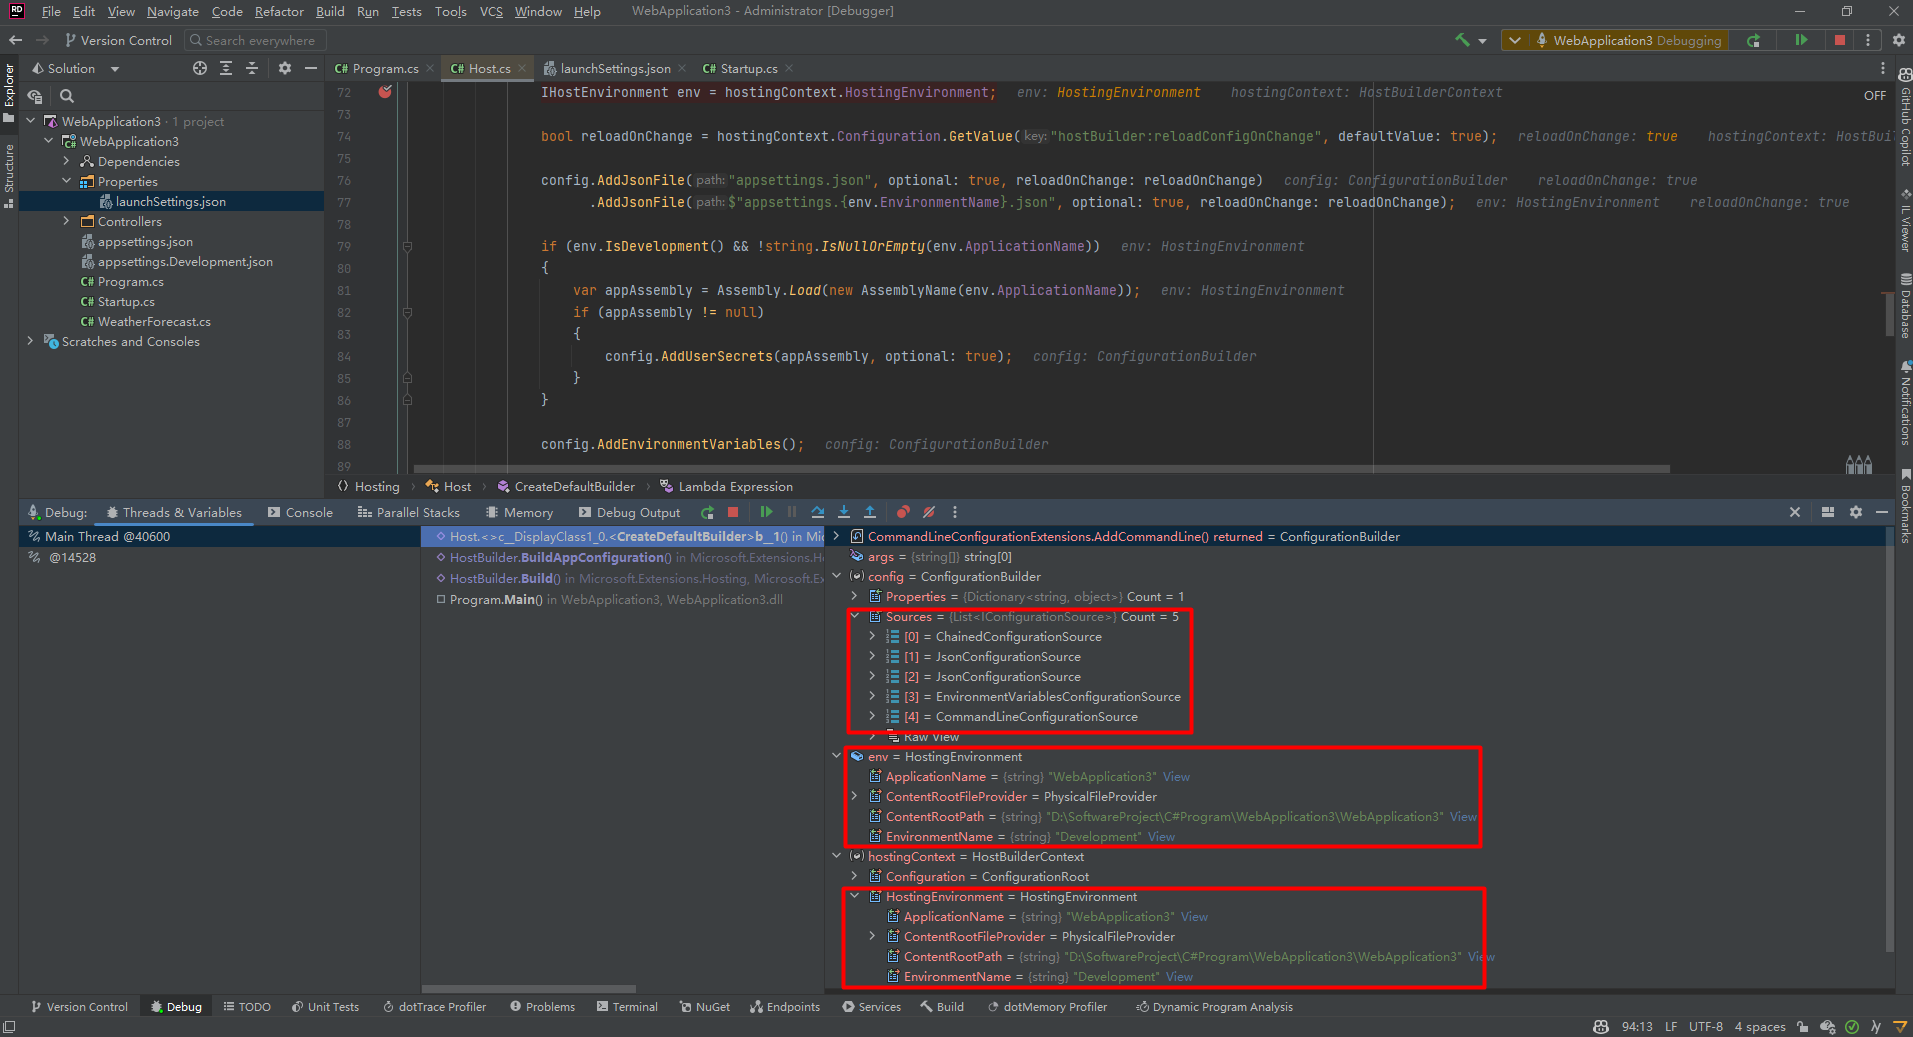Step over the current line
This screenshot has width=1913, height=1037.
(x=818, y=512)
